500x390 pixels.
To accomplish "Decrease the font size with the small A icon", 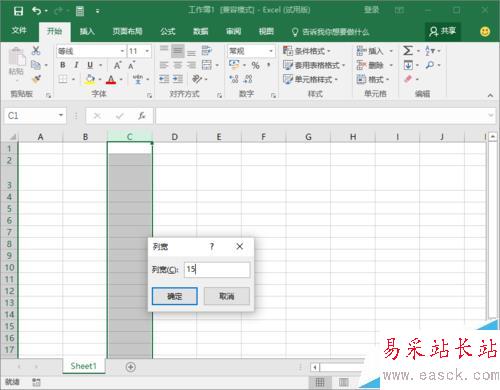I will pyautogui.click(x=132, y=65).
